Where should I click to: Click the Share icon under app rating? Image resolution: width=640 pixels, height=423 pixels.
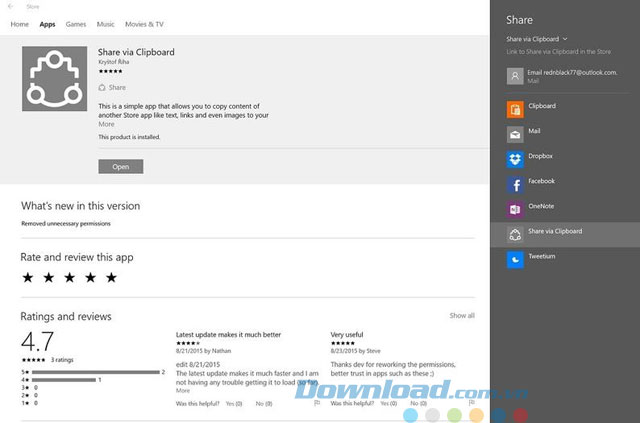[102, 87]
